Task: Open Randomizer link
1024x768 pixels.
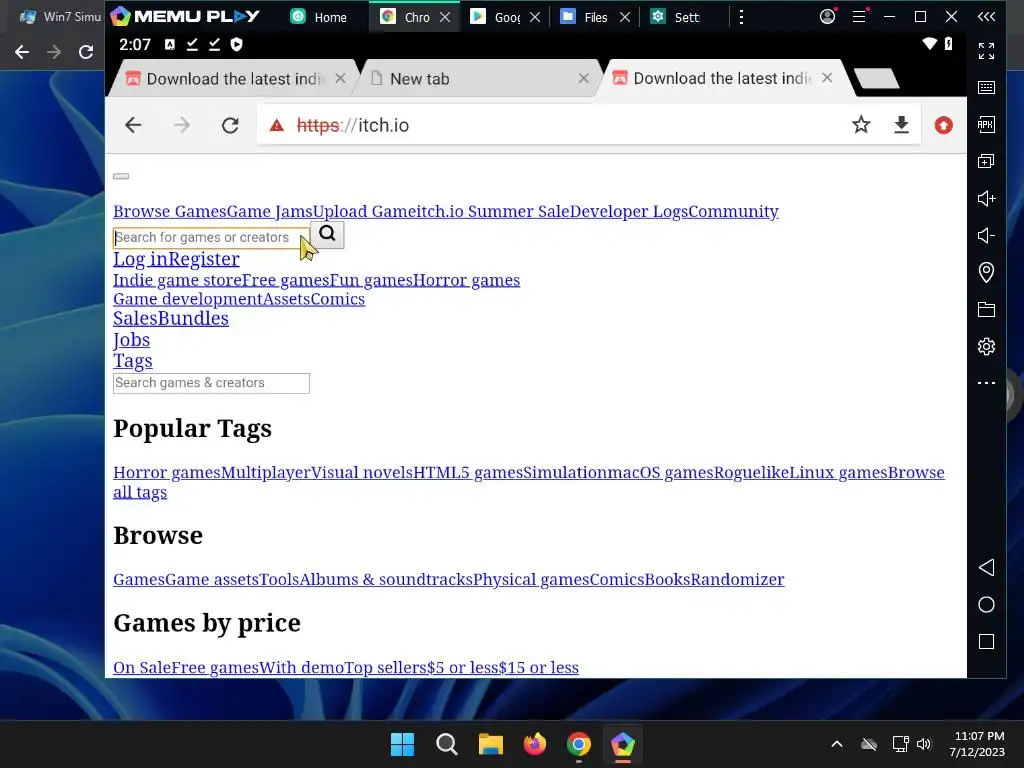Action: click(x=737, y=579)
